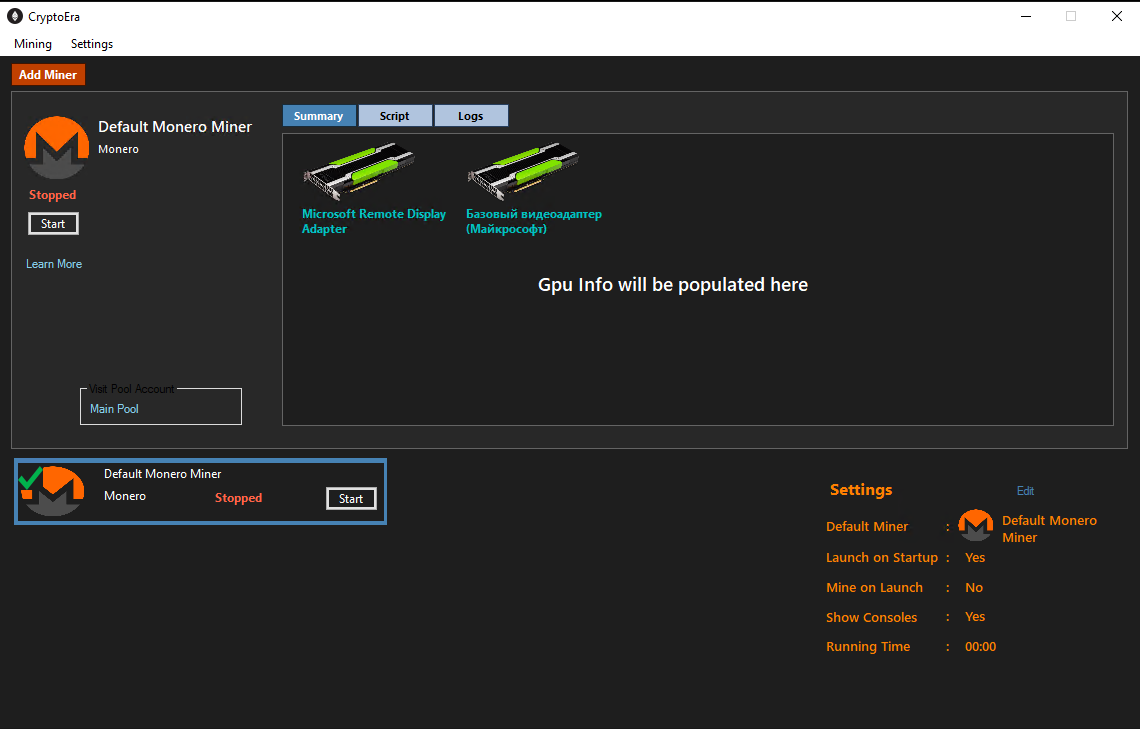The image size is (1140, 729).
Task: Click the Stopped status in the miner list row
Action: (x=238, y=498)
